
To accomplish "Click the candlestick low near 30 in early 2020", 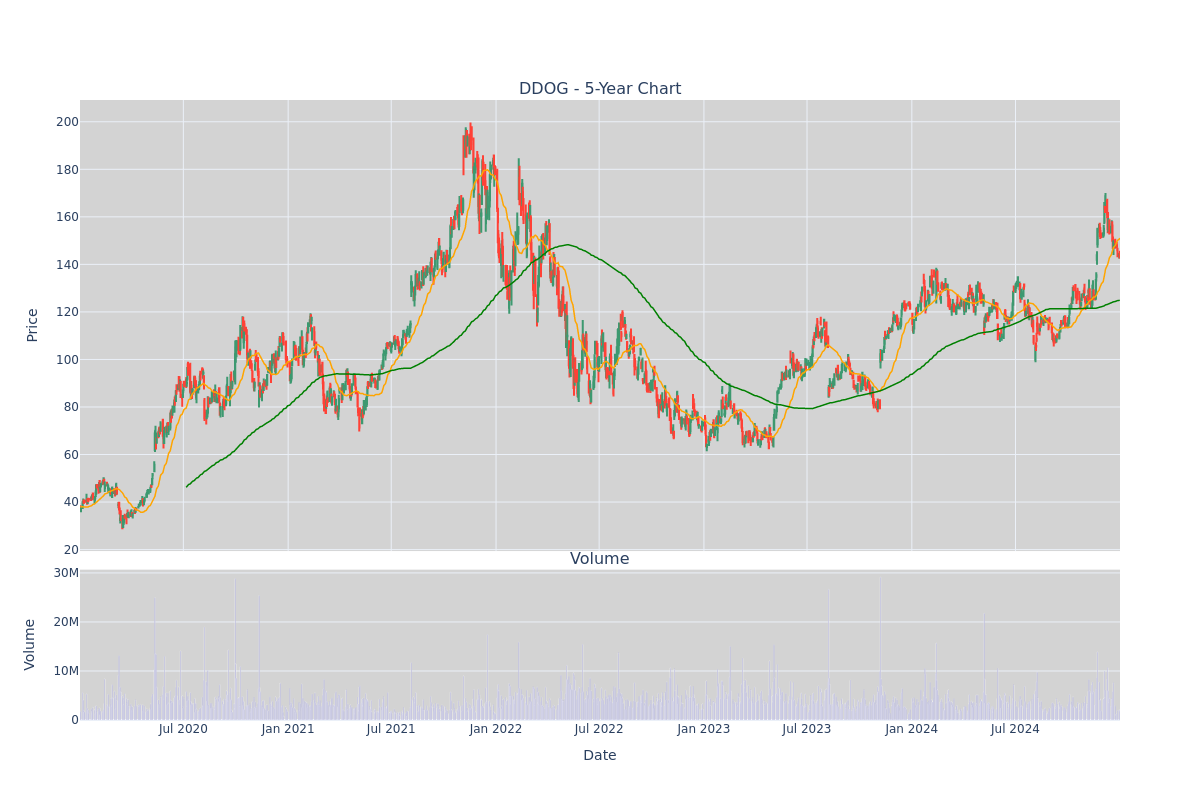I will [123, 525].
